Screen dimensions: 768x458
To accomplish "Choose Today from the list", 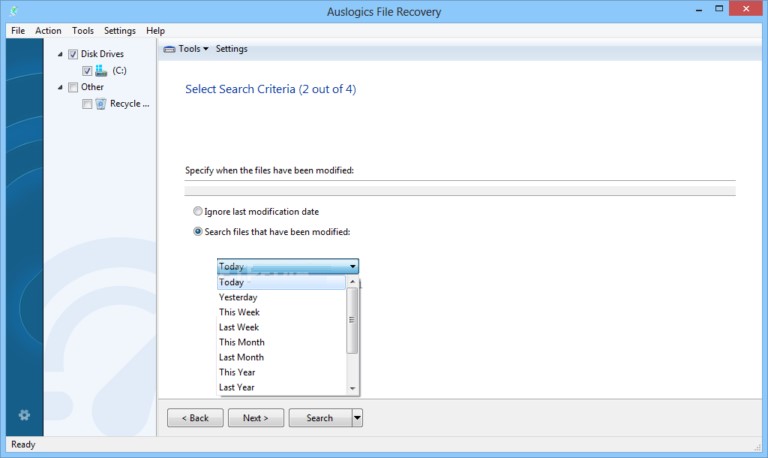I will [x=281, y=282].
